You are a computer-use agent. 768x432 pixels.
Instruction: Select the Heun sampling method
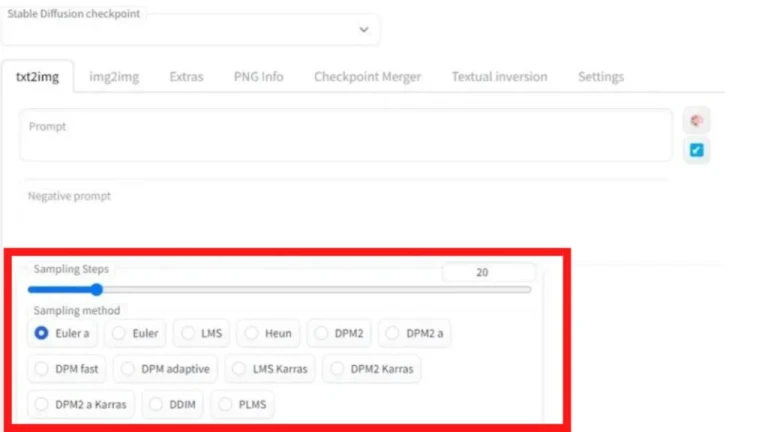[268, 333]
